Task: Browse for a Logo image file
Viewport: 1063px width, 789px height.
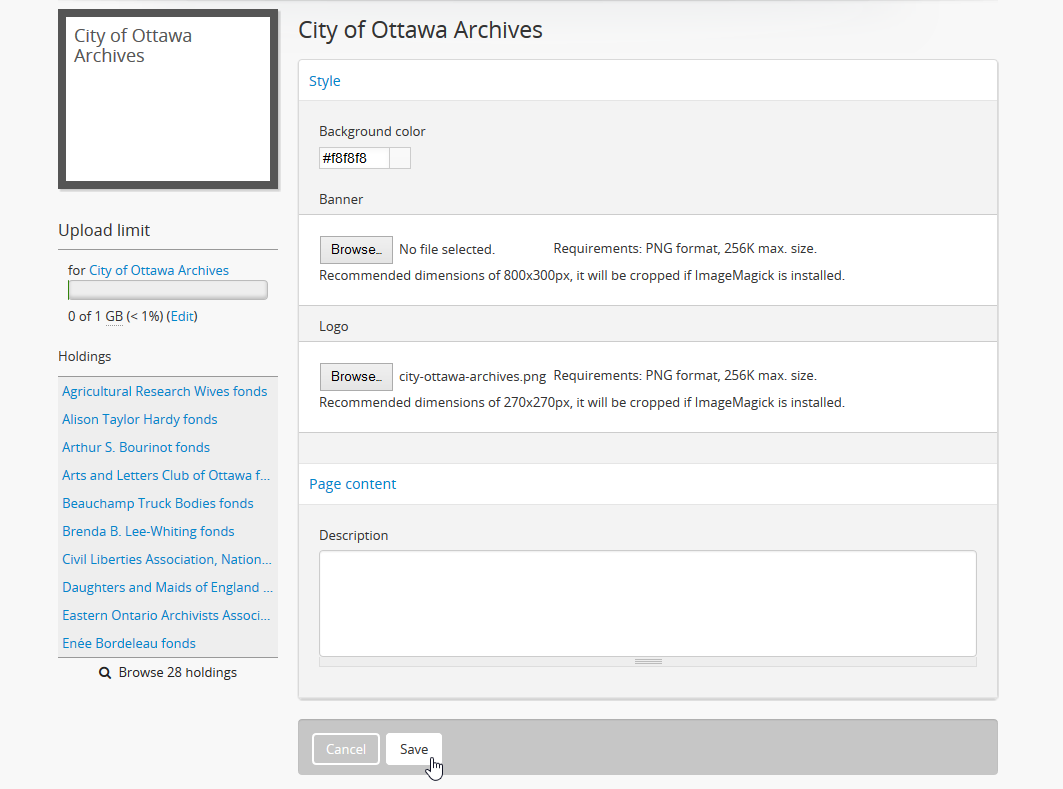Action: 356,376
